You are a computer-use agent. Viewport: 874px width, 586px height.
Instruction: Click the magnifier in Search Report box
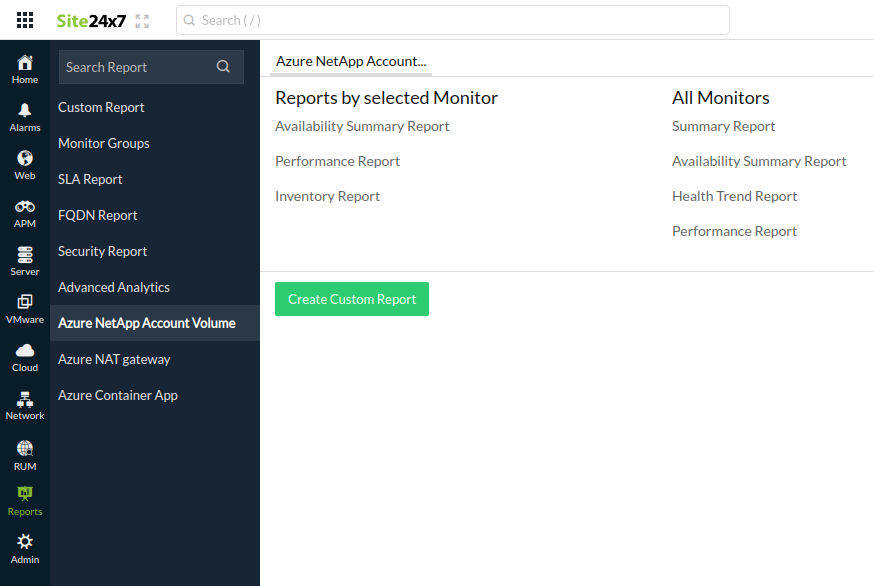pyautogui.click(x=223, y=66)
